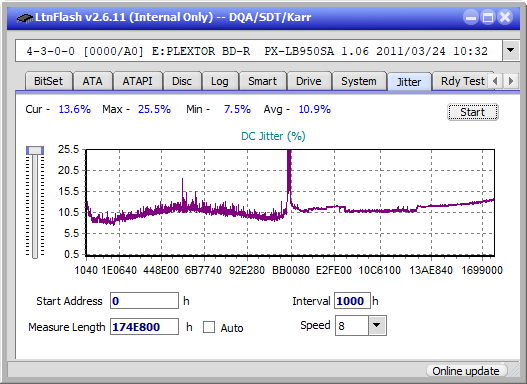Image resolution: width=527 pixels, height=384 pixels.
Task: Expand the Speed dropdown arrow
Action: tap(377, 326)
